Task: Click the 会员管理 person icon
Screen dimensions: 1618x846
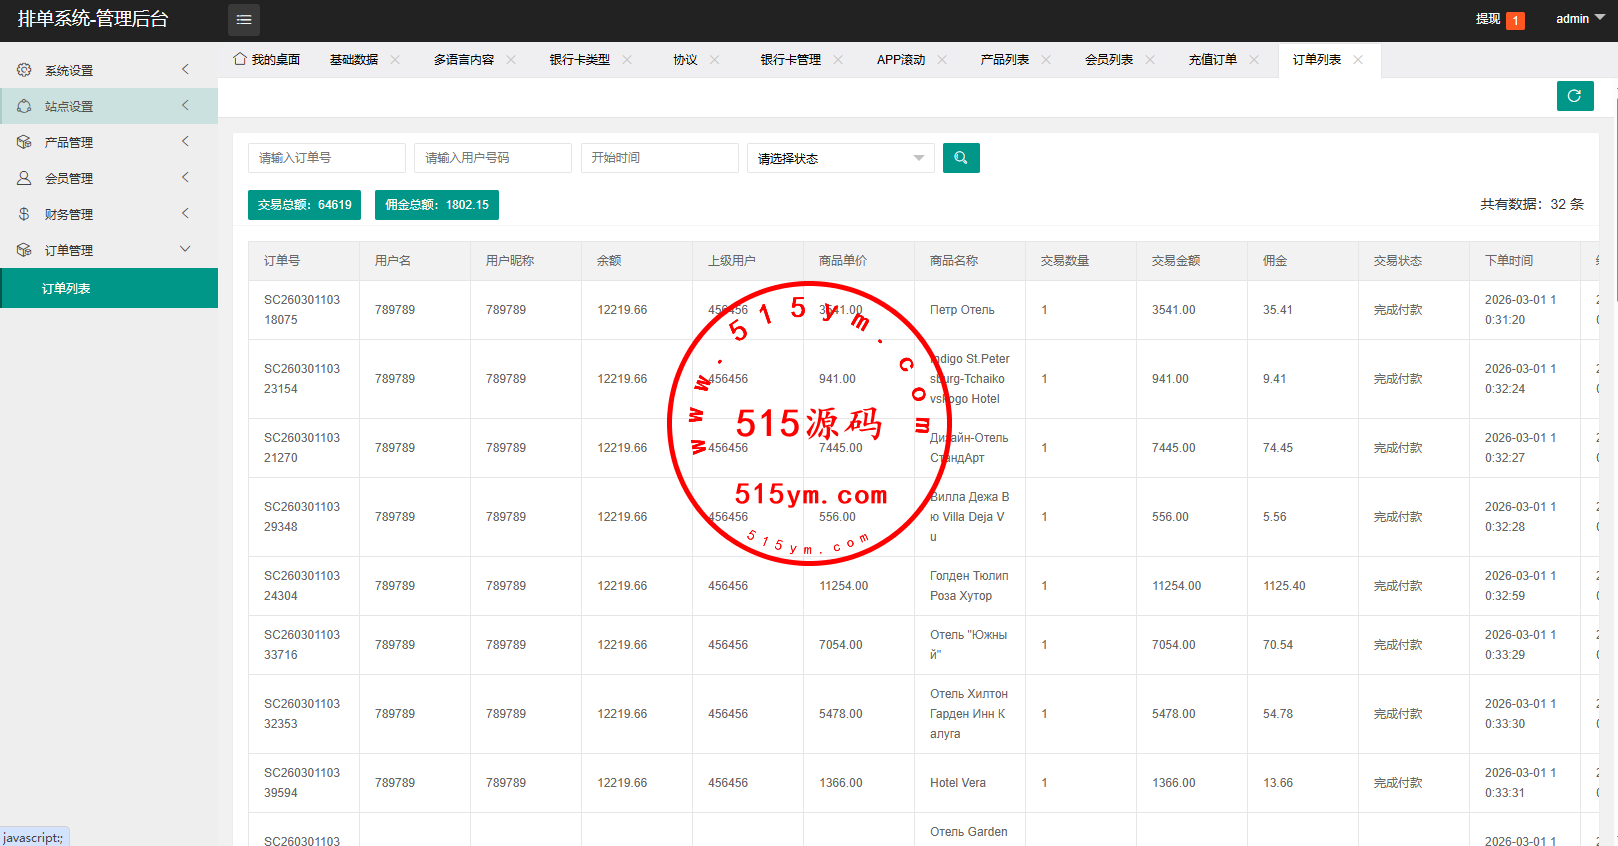Action: coord(24,178)
